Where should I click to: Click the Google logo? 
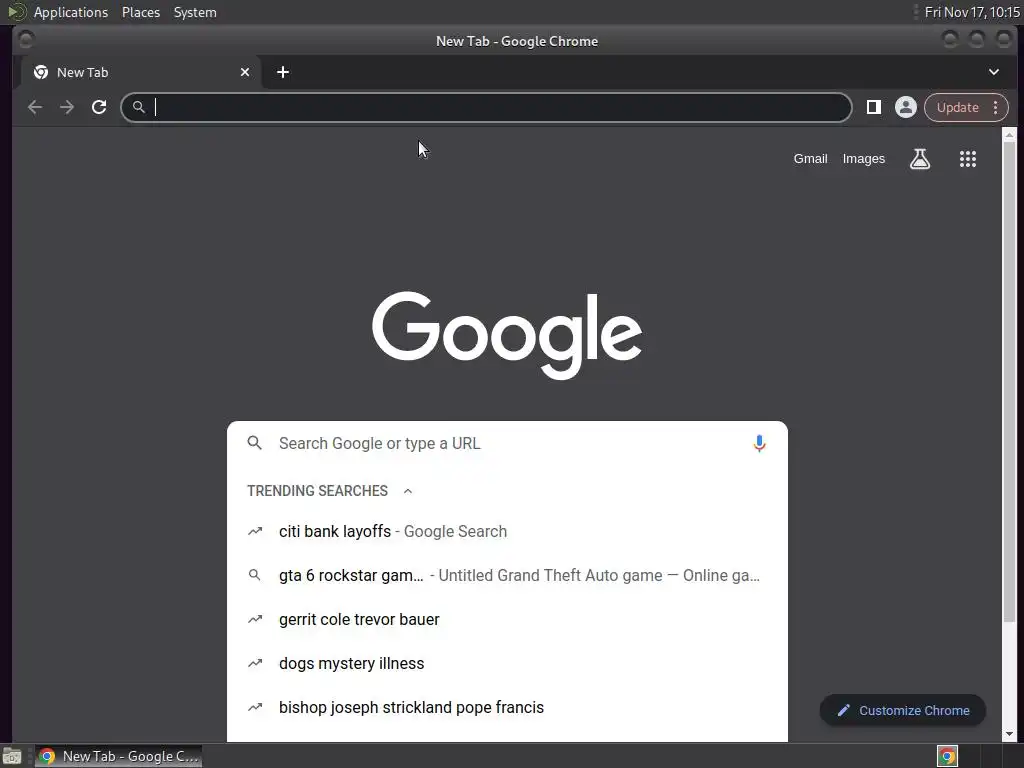pyautogui.click(x=507, y=334)
